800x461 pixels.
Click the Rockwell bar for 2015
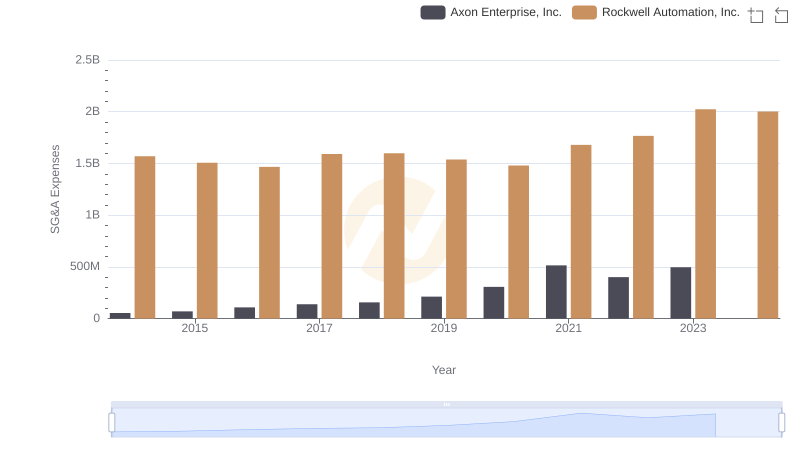[x=207, y=241]
